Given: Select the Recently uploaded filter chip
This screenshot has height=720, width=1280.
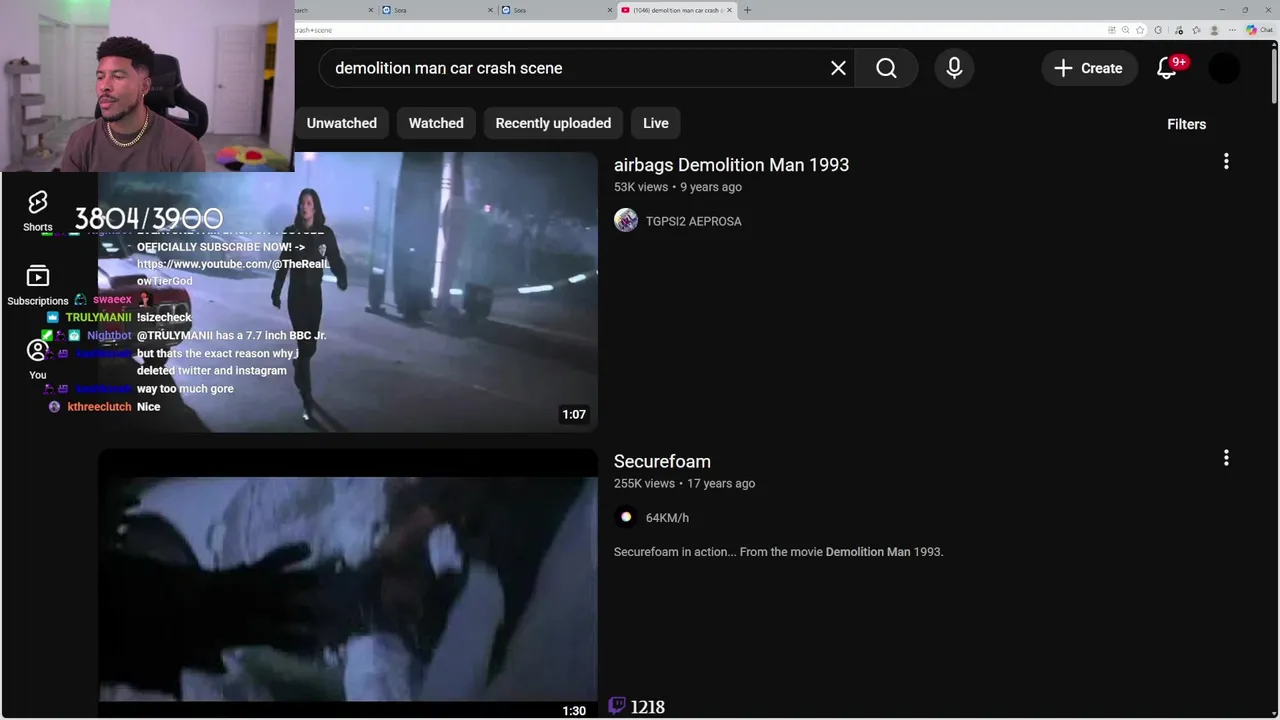Looking at the screenshot, I should point(553,123).
